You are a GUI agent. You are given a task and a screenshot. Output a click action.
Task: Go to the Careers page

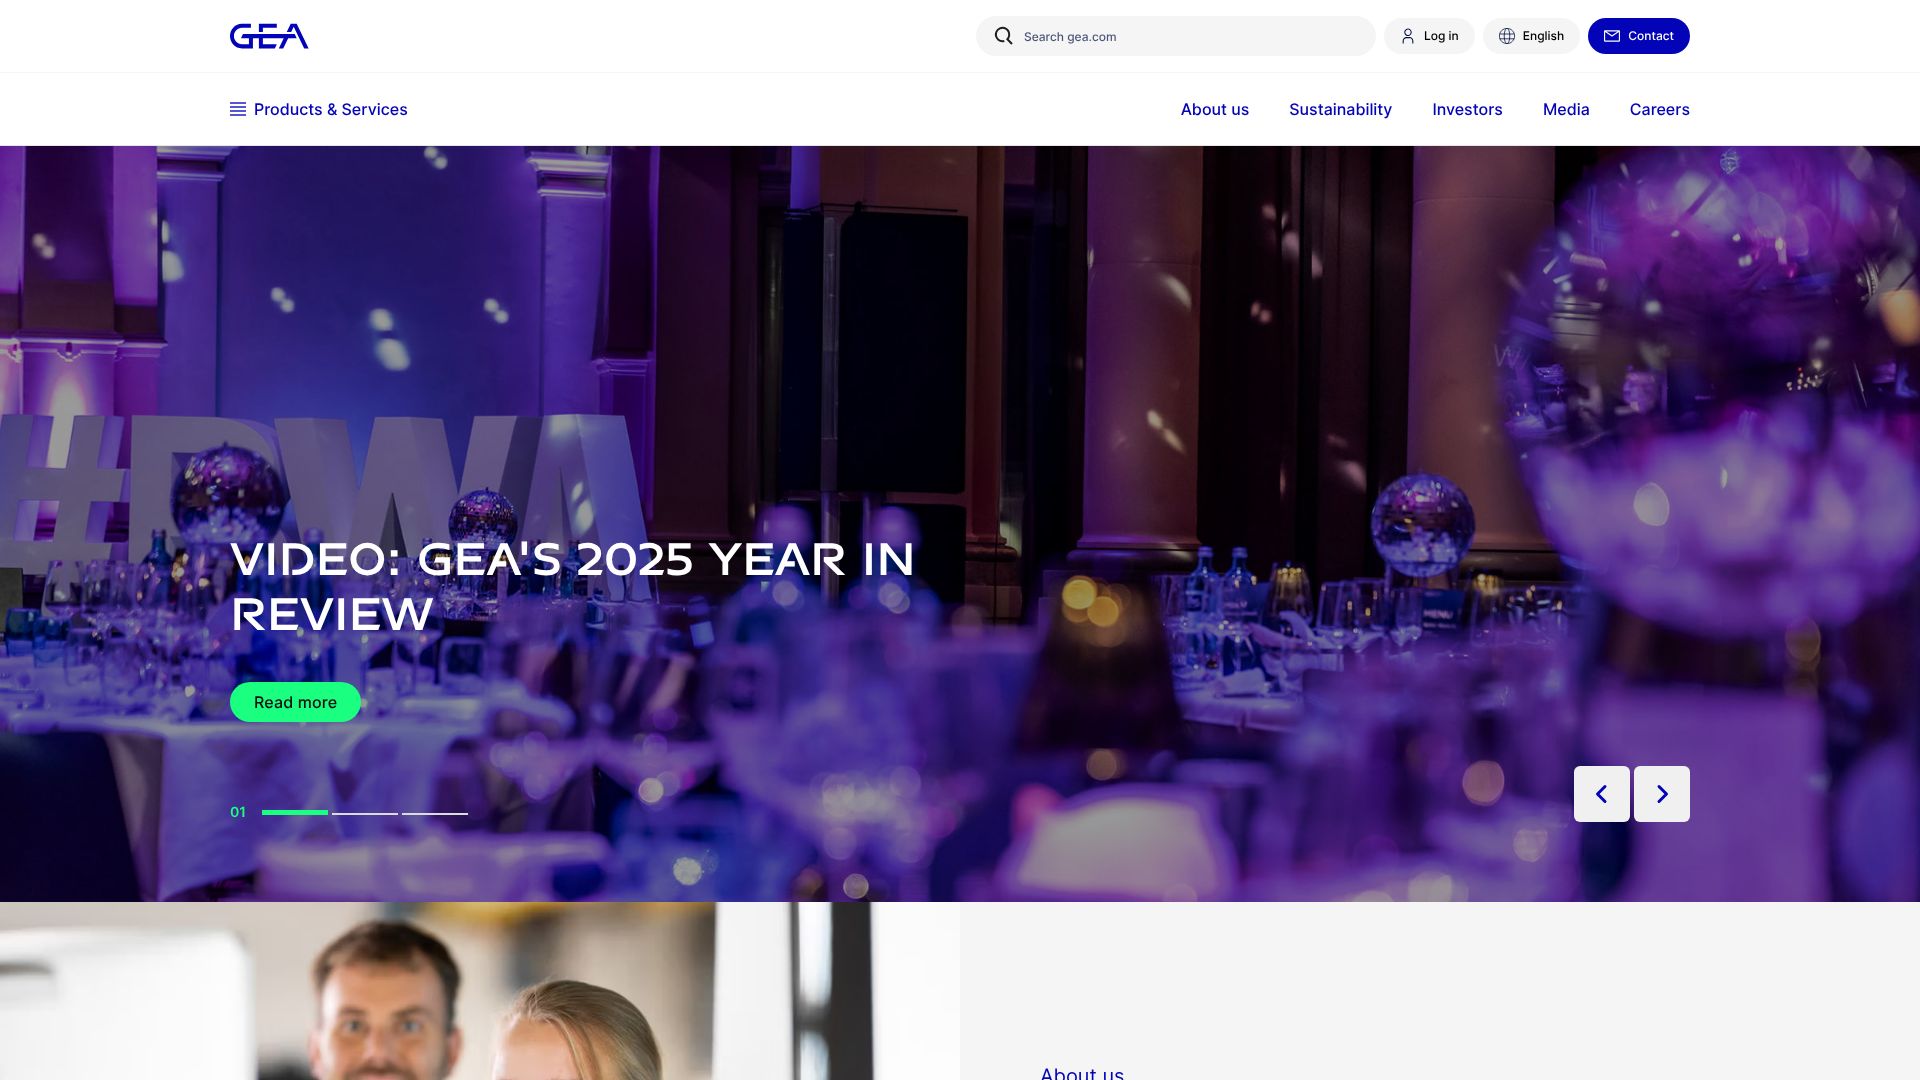1659,109
